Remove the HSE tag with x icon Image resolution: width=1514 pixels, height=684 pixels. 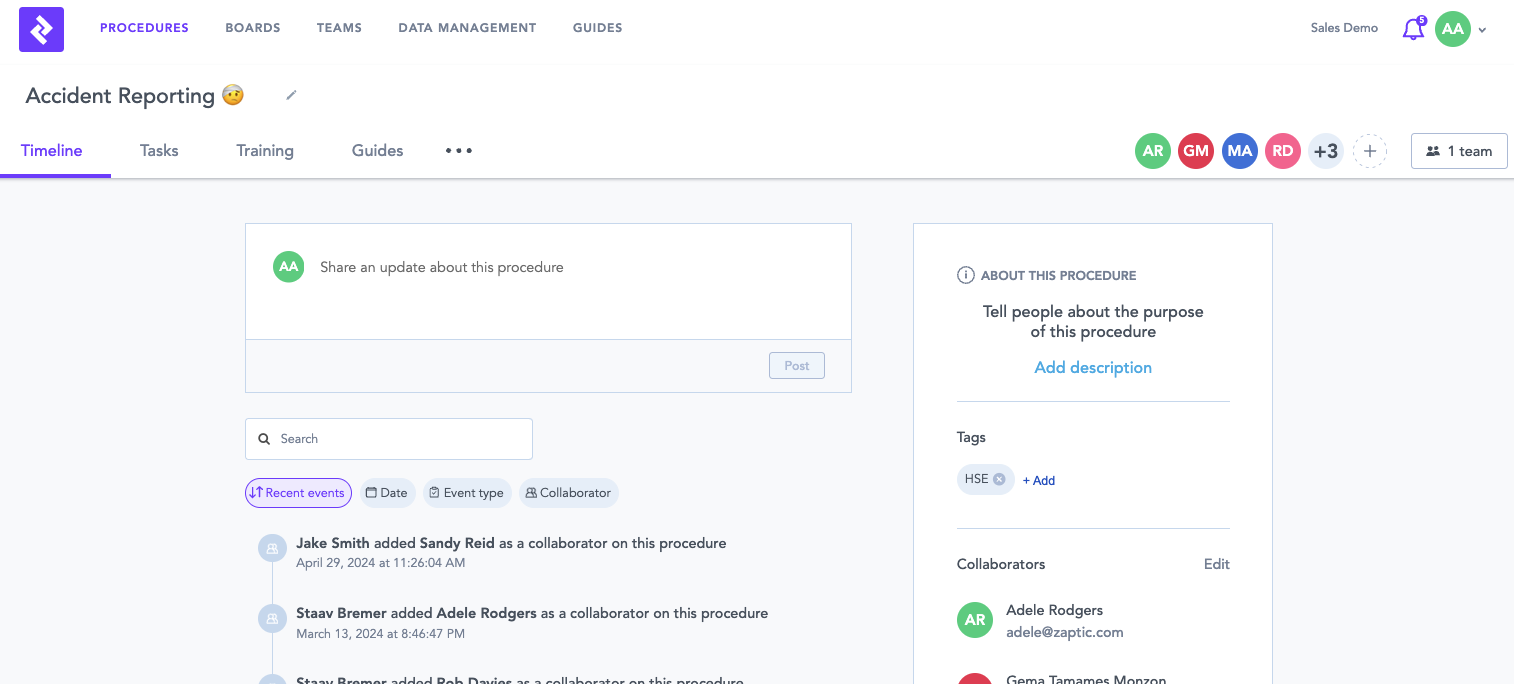pos(999,479)
